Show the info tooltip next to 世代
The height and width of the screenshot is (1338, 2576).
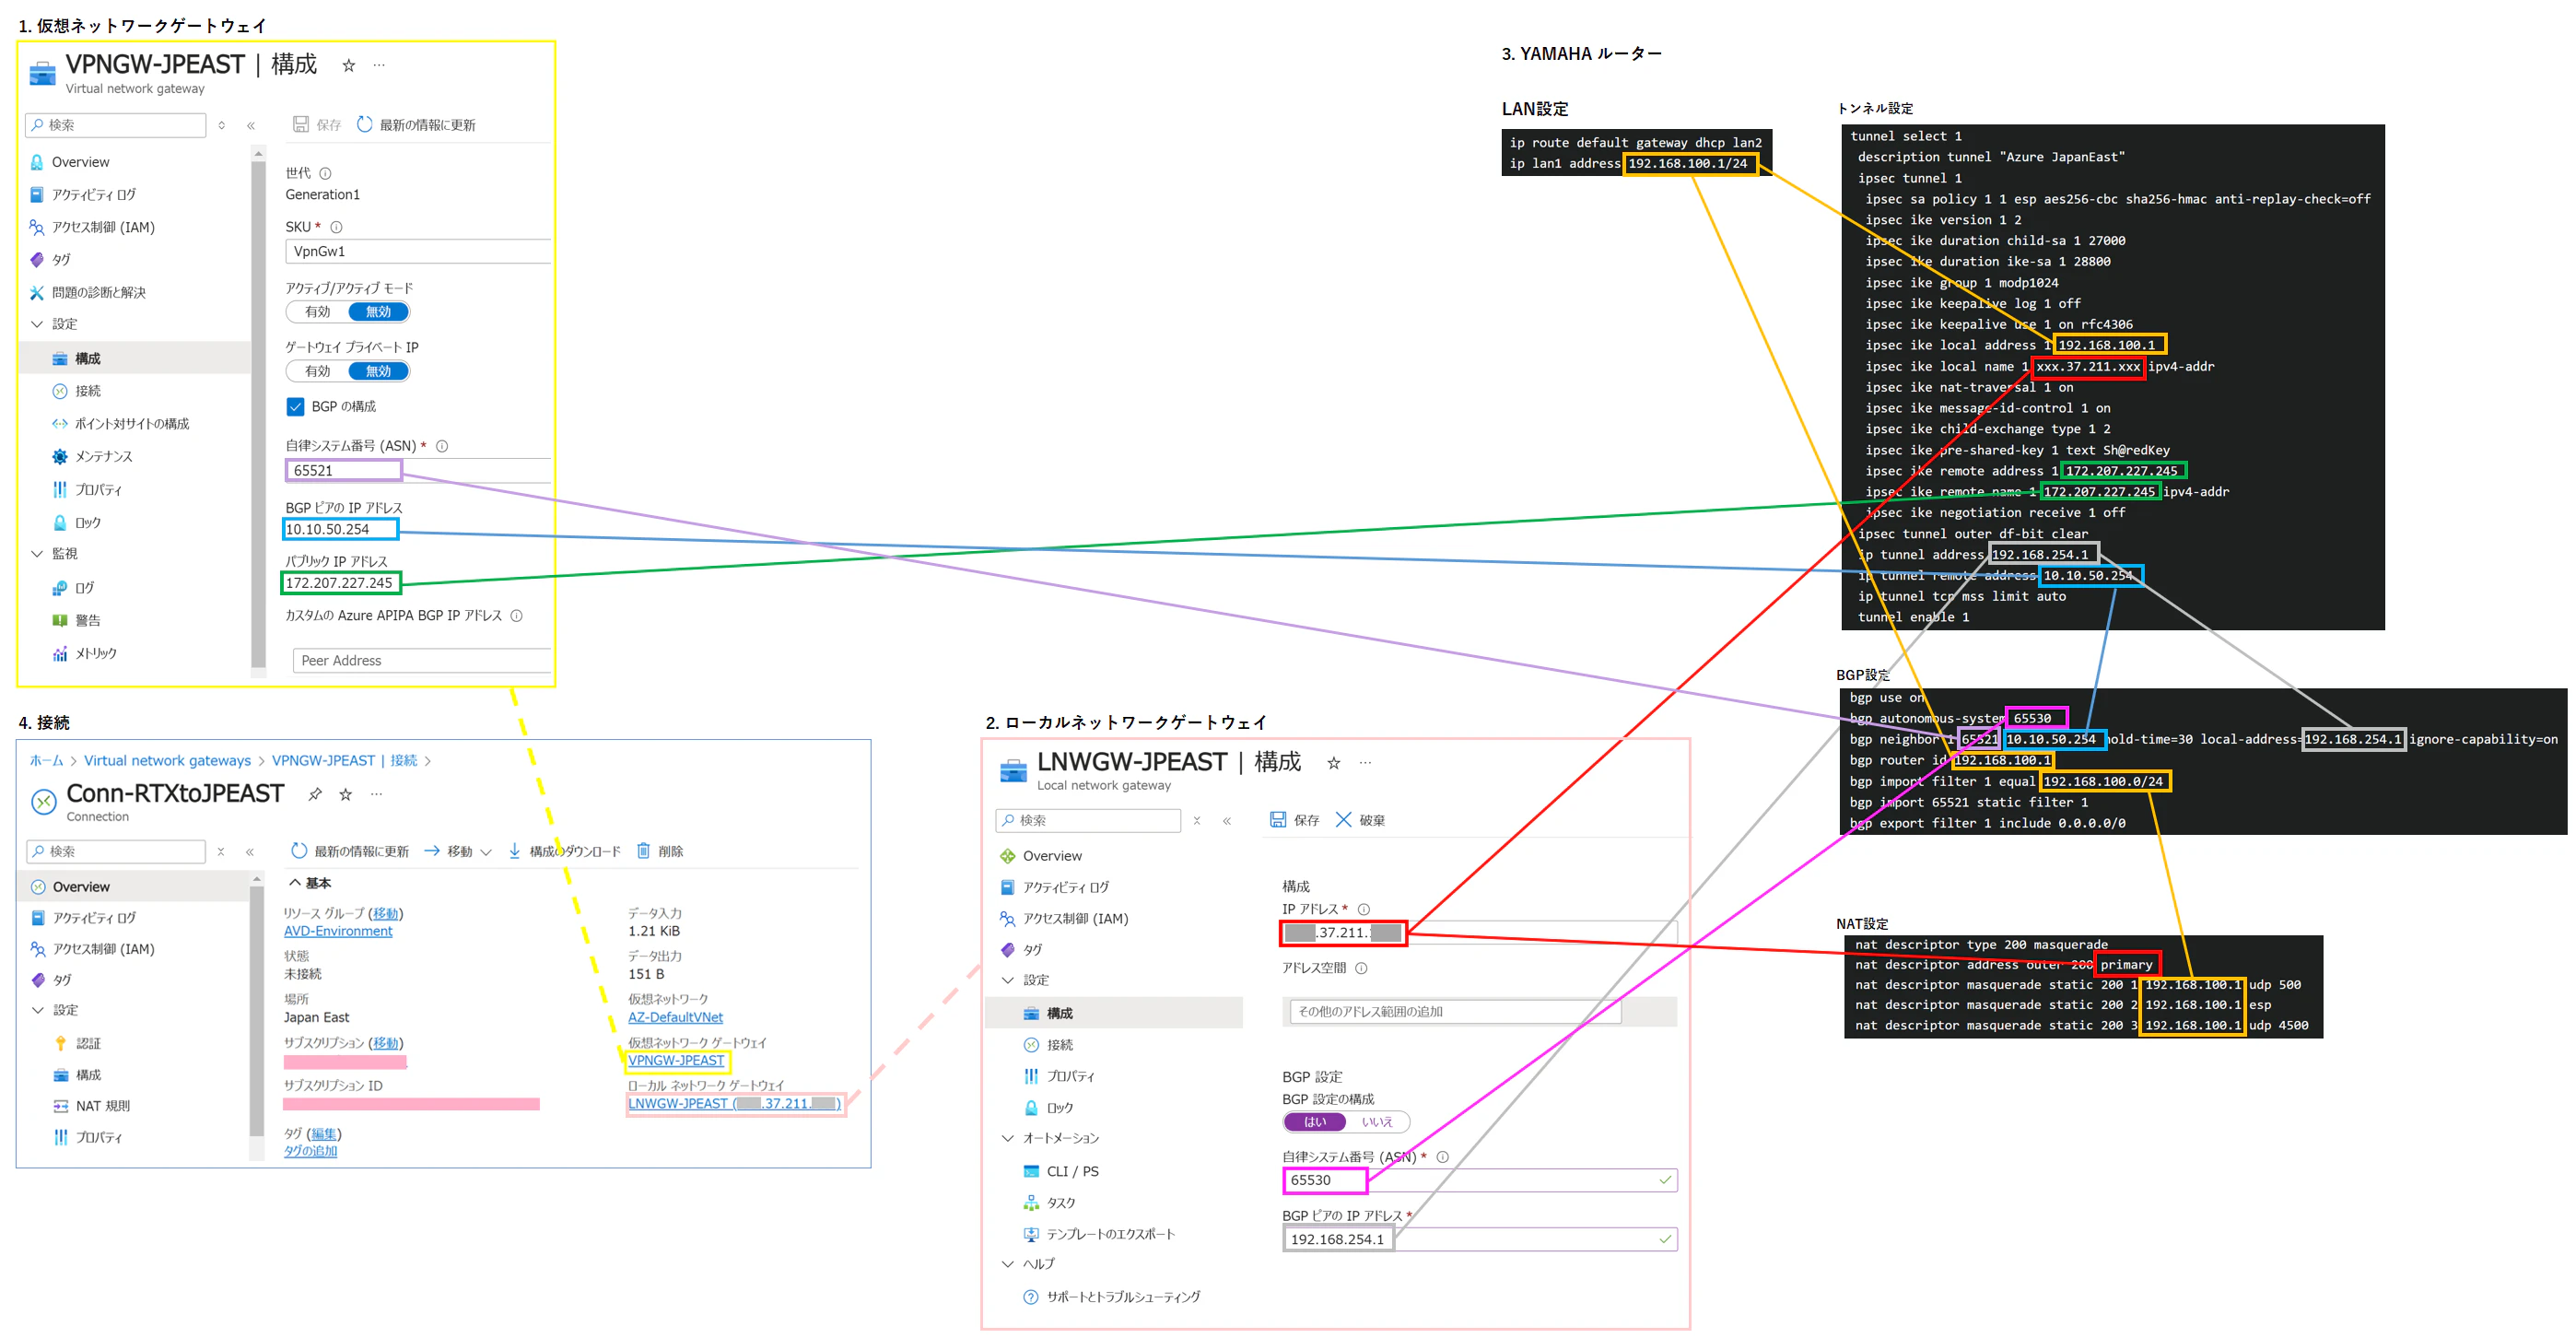coord(325,173)
